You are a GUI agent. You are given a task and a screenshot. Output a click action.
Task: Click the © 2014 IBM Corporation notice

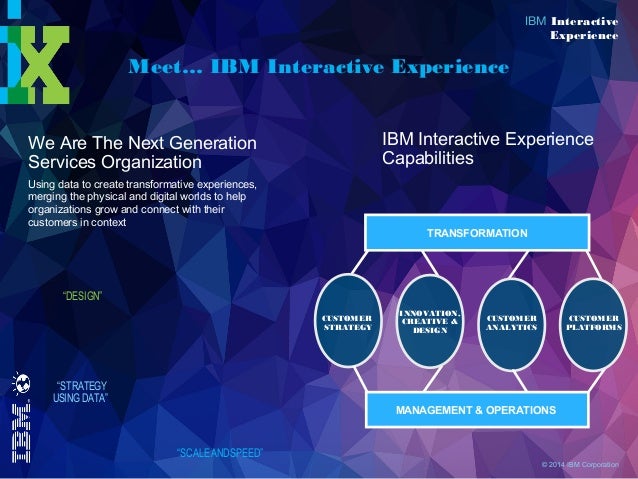point(580,464)
